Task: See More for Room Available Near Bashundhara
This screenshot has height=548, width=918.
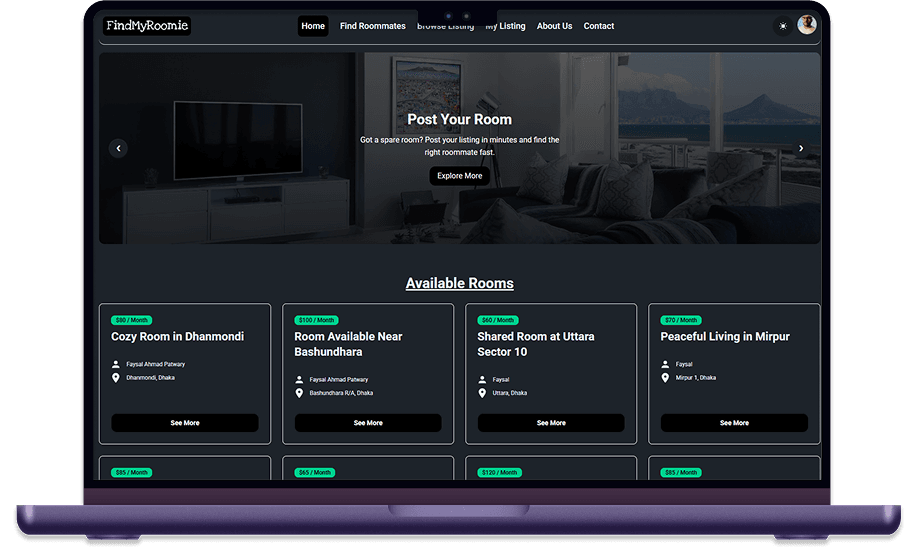Action: pos(368,423)
